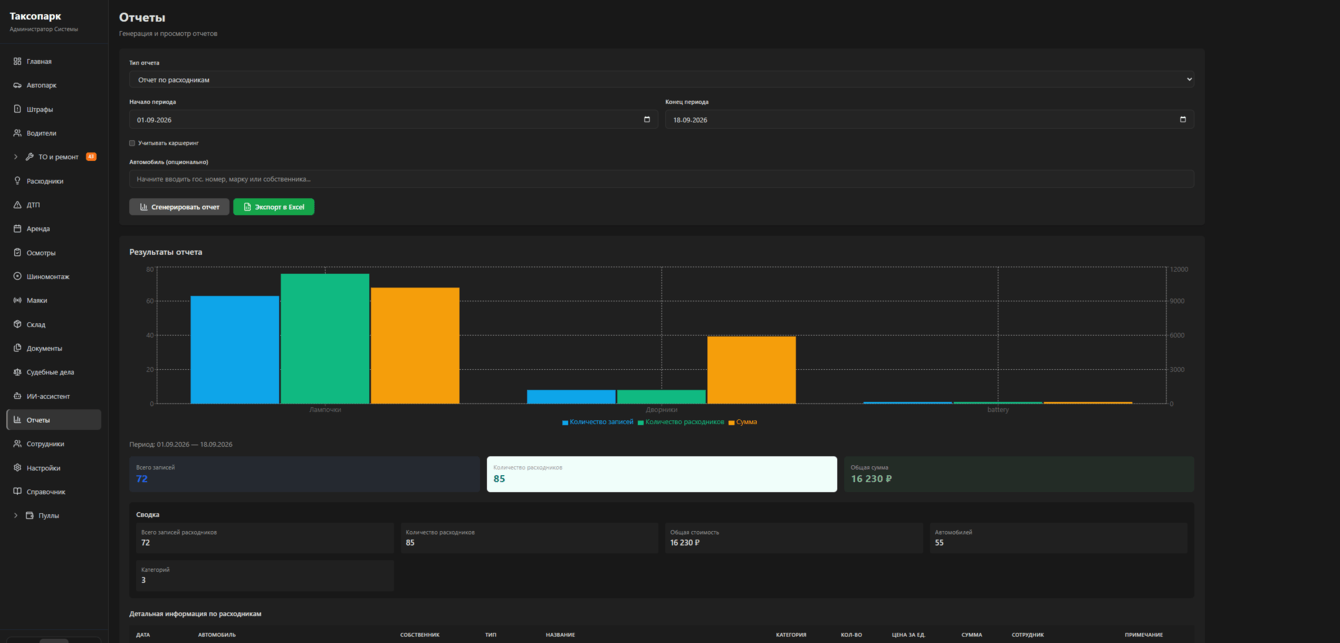Open the Судебные дела menu item
Screen dimensions: 1340x643
click(x=54, y=372)
